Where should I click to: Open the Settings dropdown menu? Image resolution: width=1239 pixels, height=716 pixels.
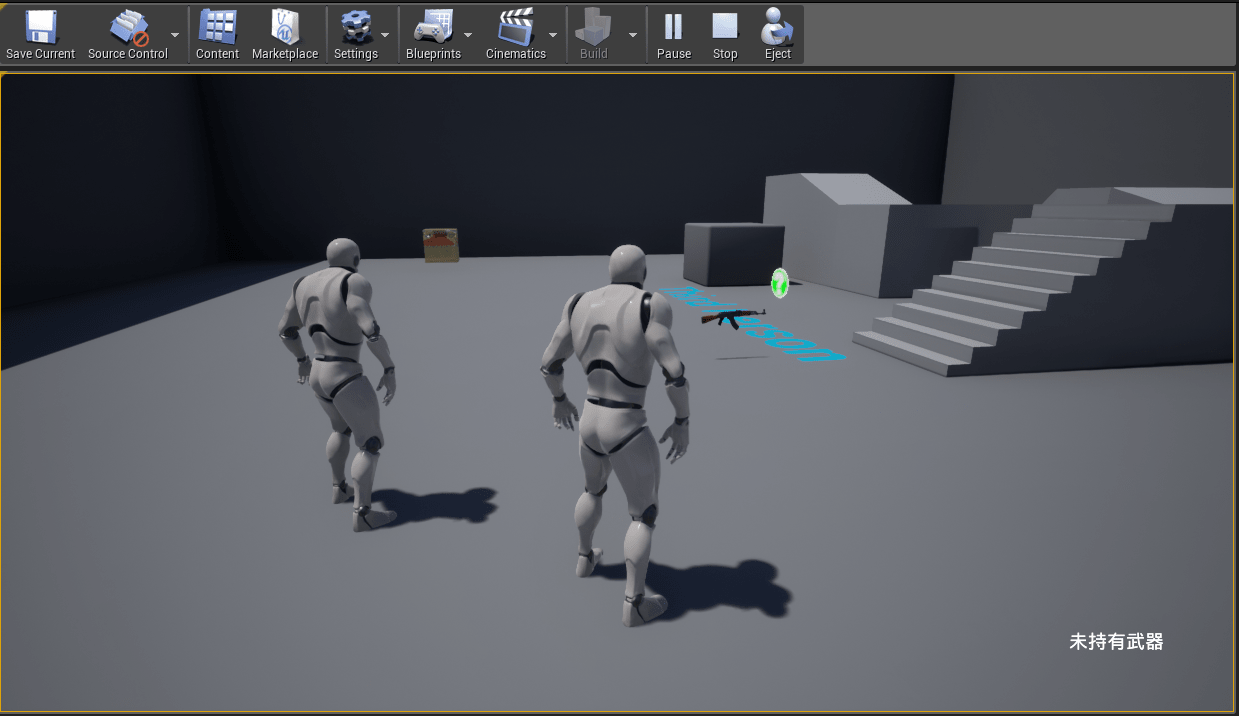pyautogui.click(x=386, y=33)
